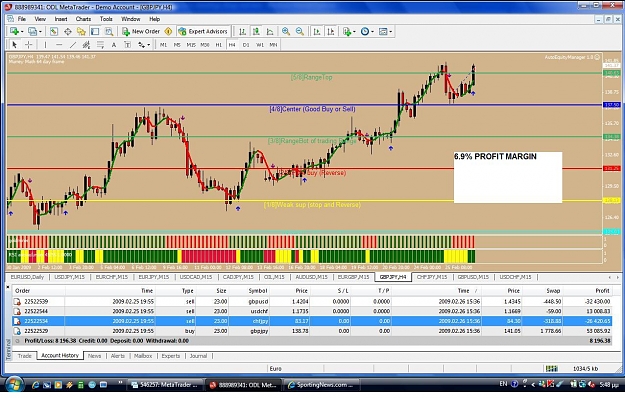Open the Trade tab in Terminal
This screenshot has height=398, width=625.
[x=24, y=356]
